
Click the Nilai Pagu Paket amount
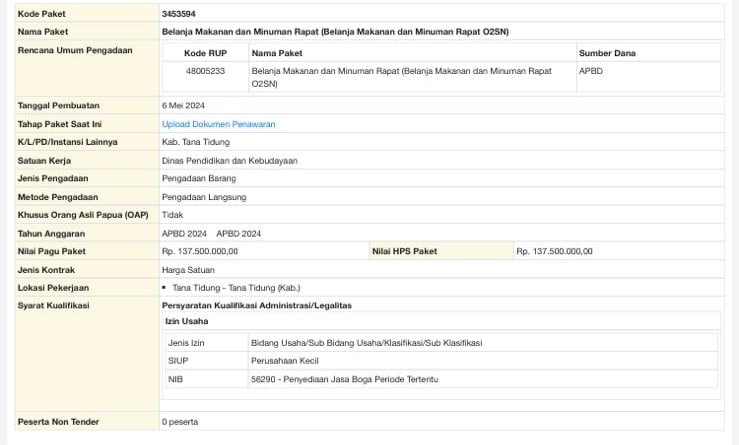coord(200,251)
